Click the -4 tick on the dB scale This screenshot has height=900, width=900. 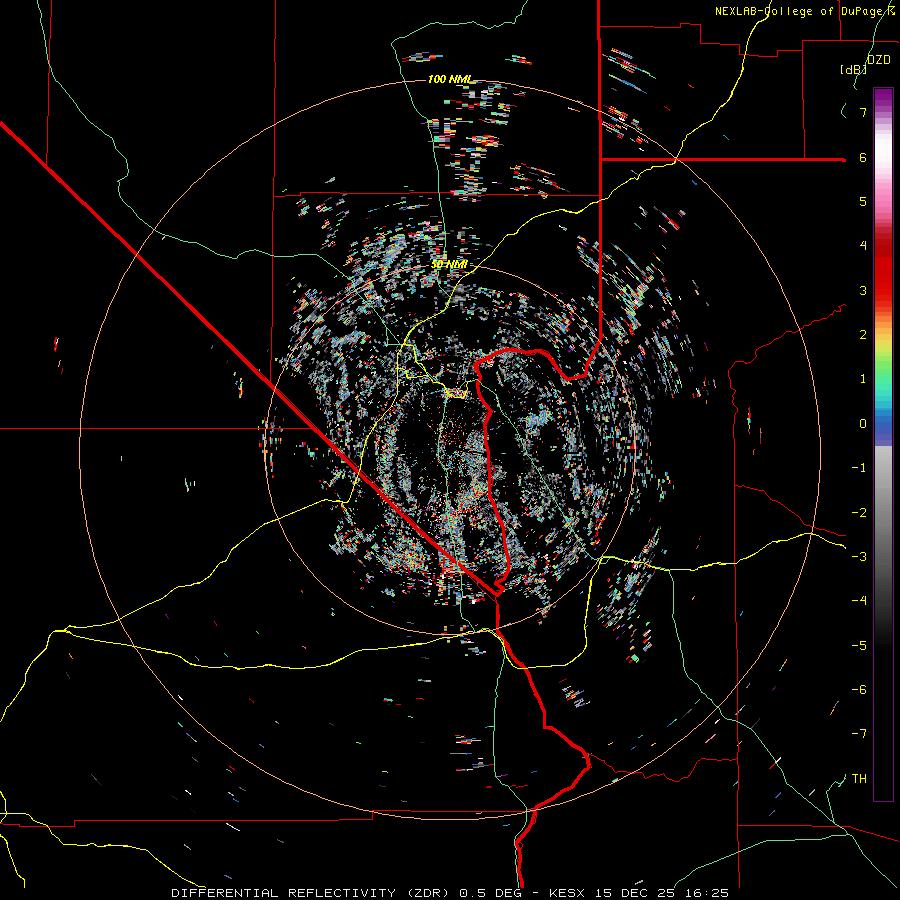pyautogui.click(x=860, y=600)
